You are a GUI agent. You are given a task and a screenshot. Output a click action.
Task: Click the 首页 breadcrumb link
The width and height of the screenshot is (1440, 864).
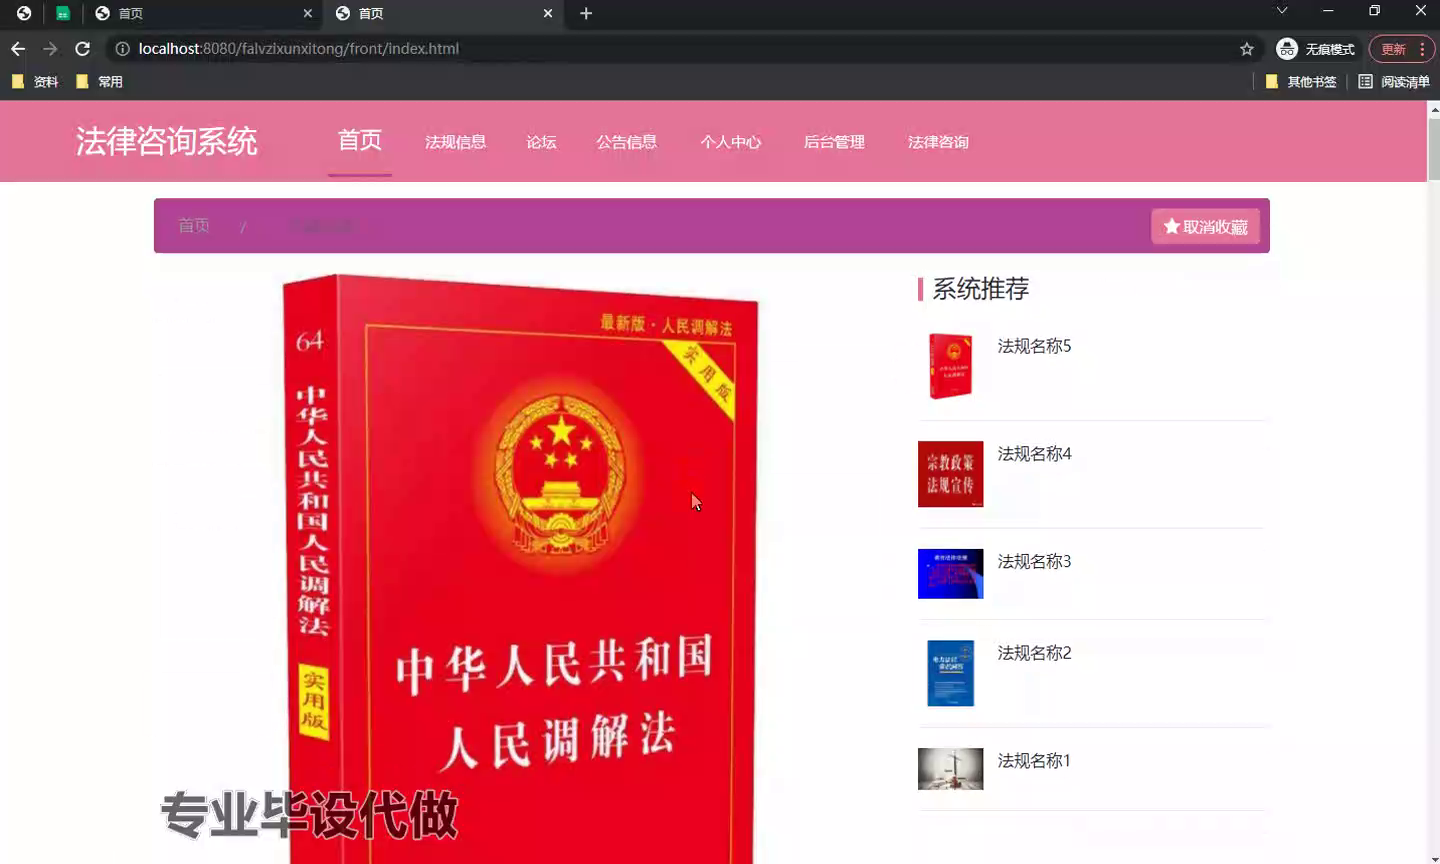[x=194, y=226]
